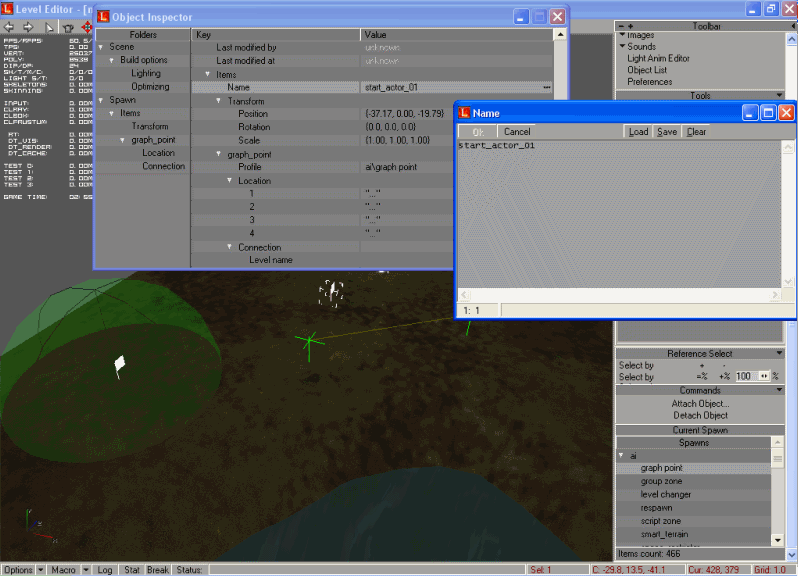Click Detach Object command

700,415
